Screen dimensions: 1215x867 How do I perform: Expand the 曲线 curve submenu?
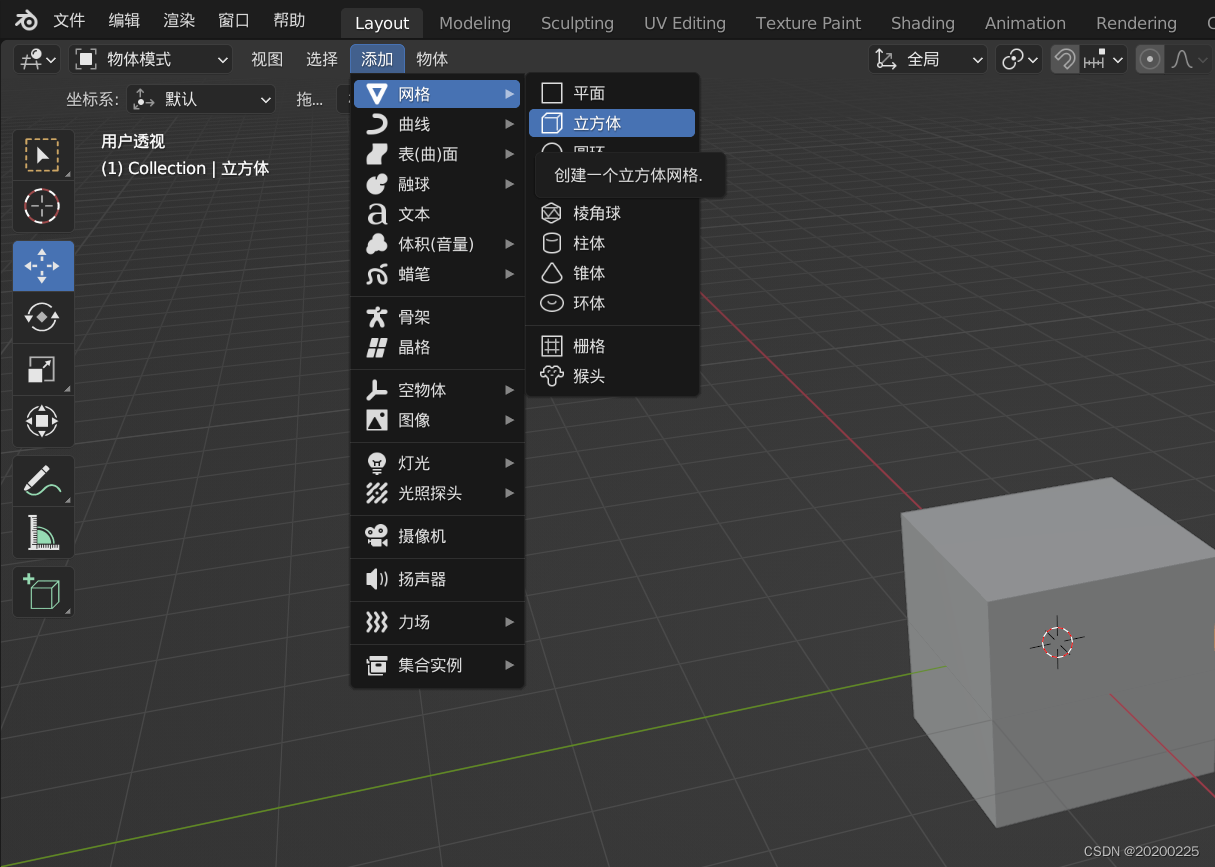coord(437,124)
